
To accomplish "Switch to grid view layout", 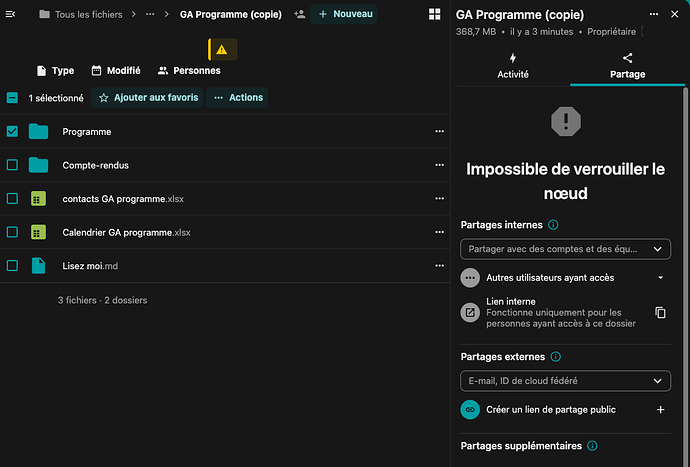I will 434,15.
